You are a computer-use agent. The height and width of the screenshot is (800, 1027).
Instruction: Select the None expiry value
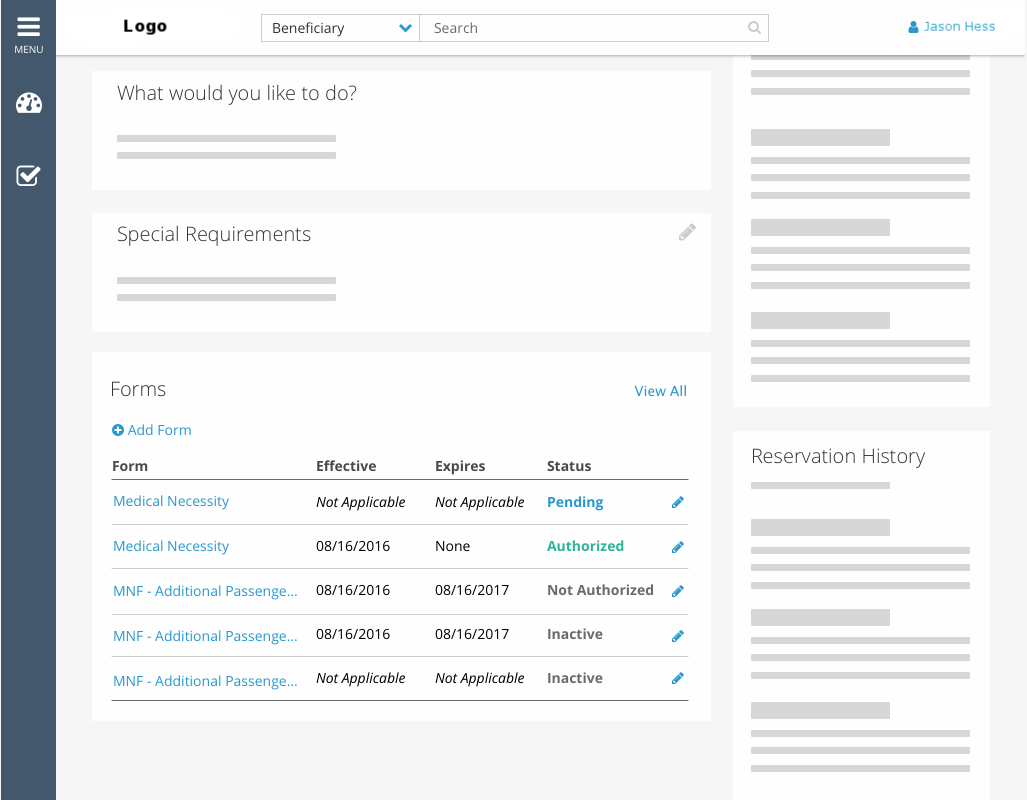[x=453, y=546]
